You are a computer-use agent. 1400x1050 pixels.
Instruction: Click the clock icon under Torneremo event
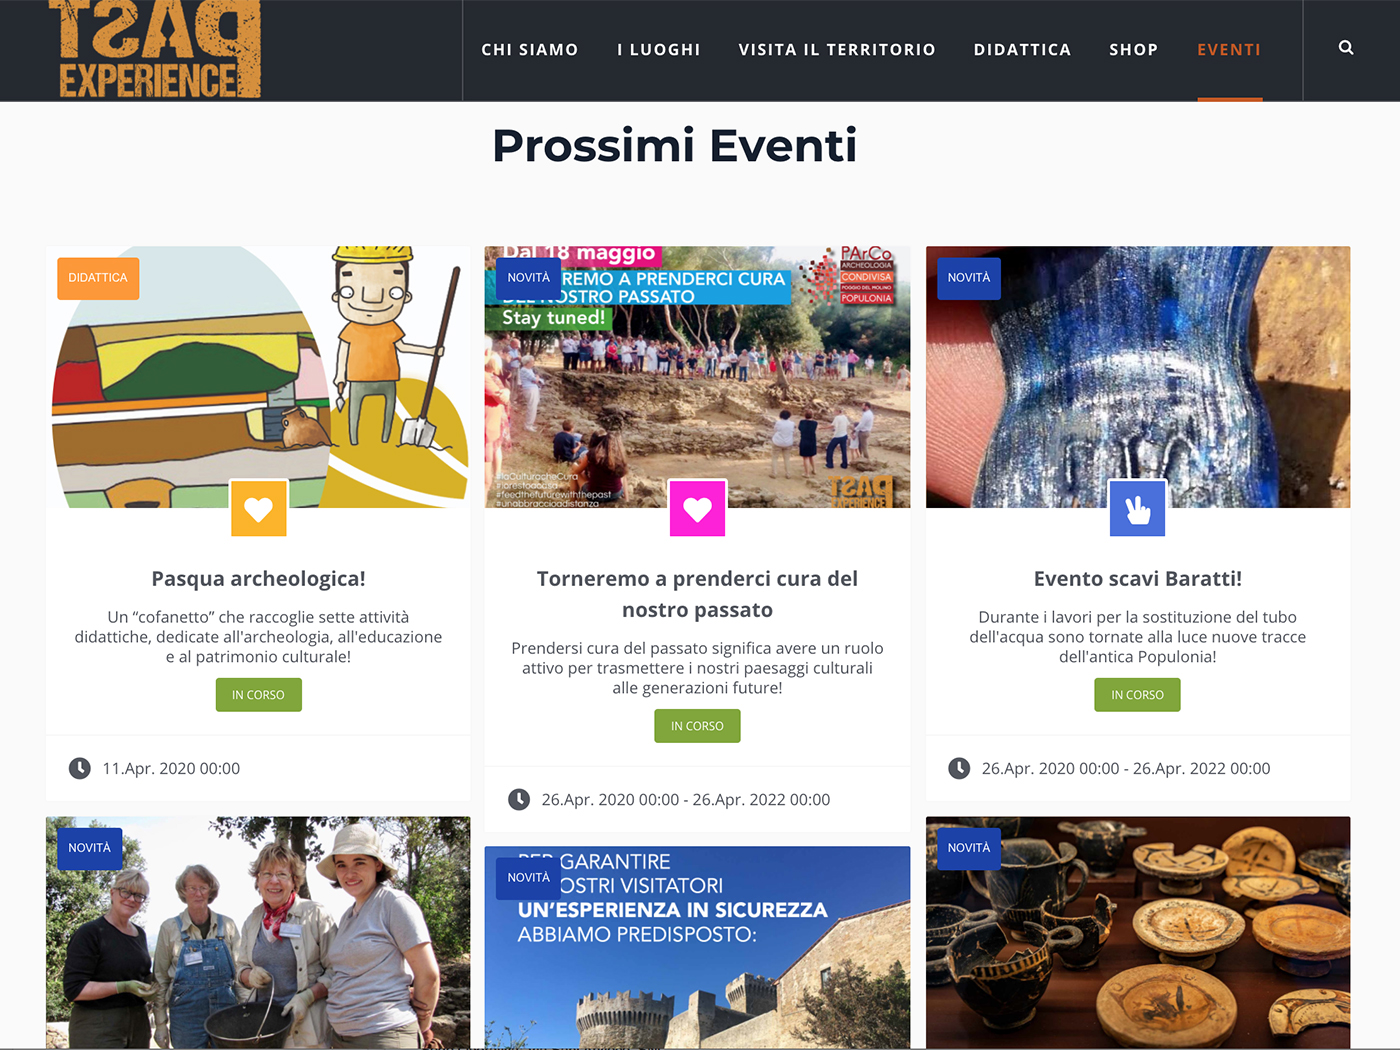(519, 799)
